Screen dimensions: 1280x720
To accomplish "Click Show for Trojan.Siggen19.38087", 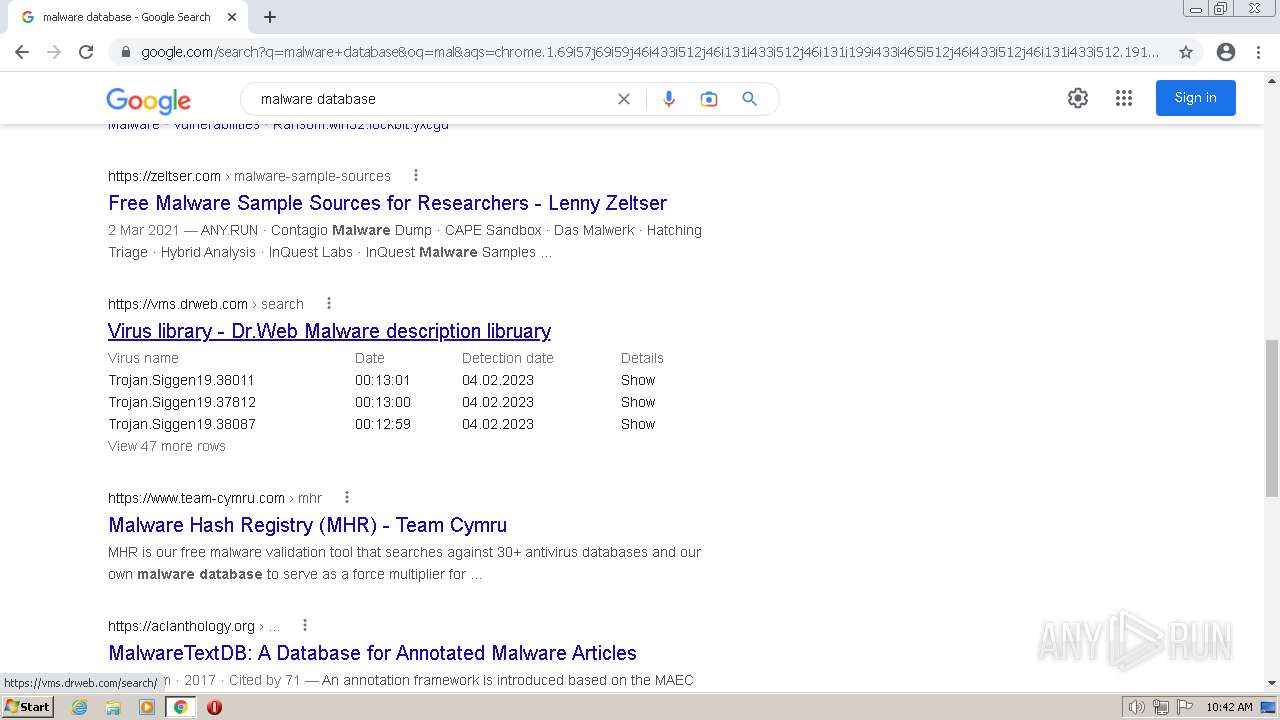I will [x=638, y=424].
